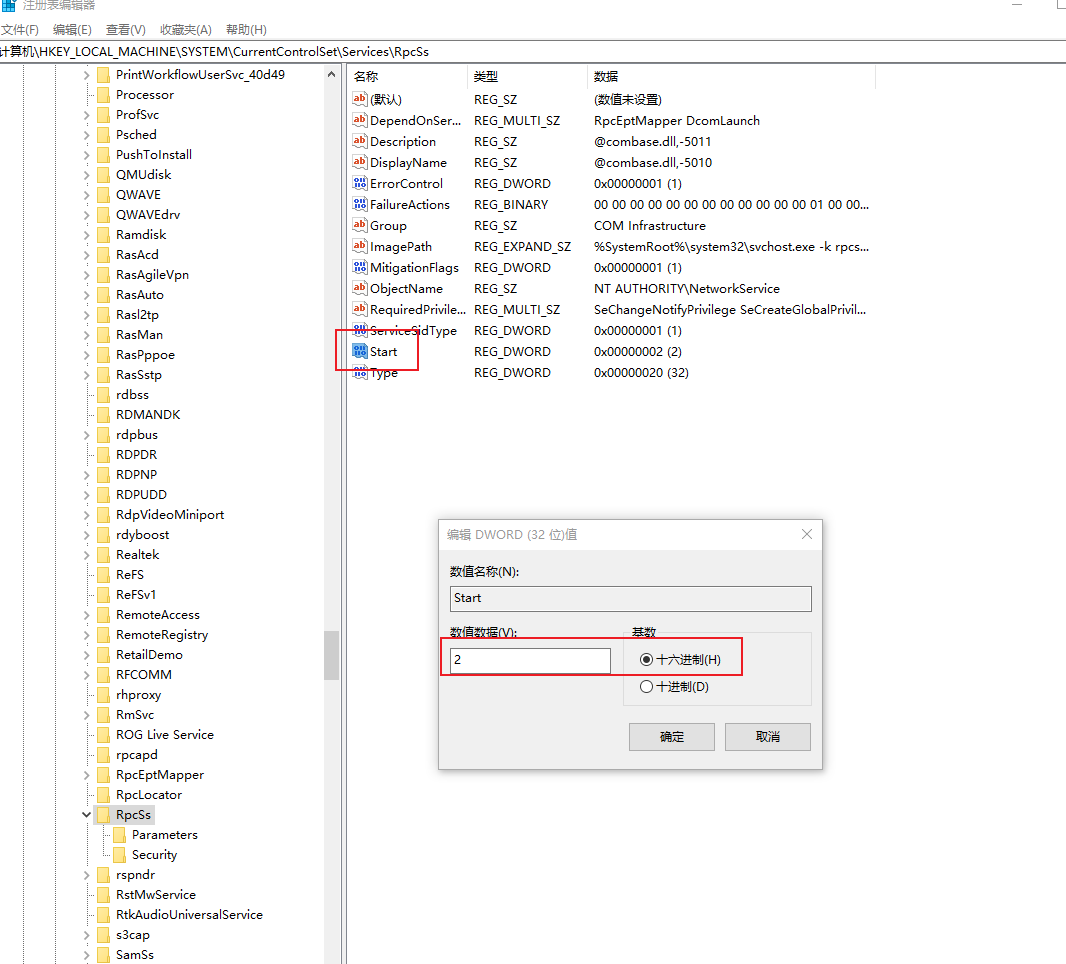Collapse the RpcSs tree node
Viewport: 1066px width, 964px height.
87,815
